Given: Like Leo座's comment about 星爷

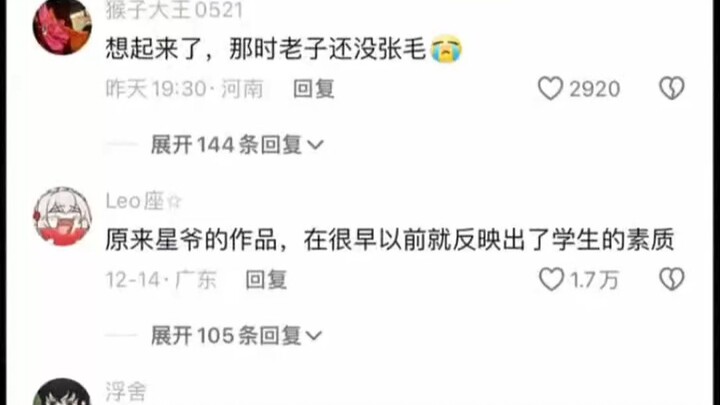Looking at the screenshot, I should pos(551,279).
